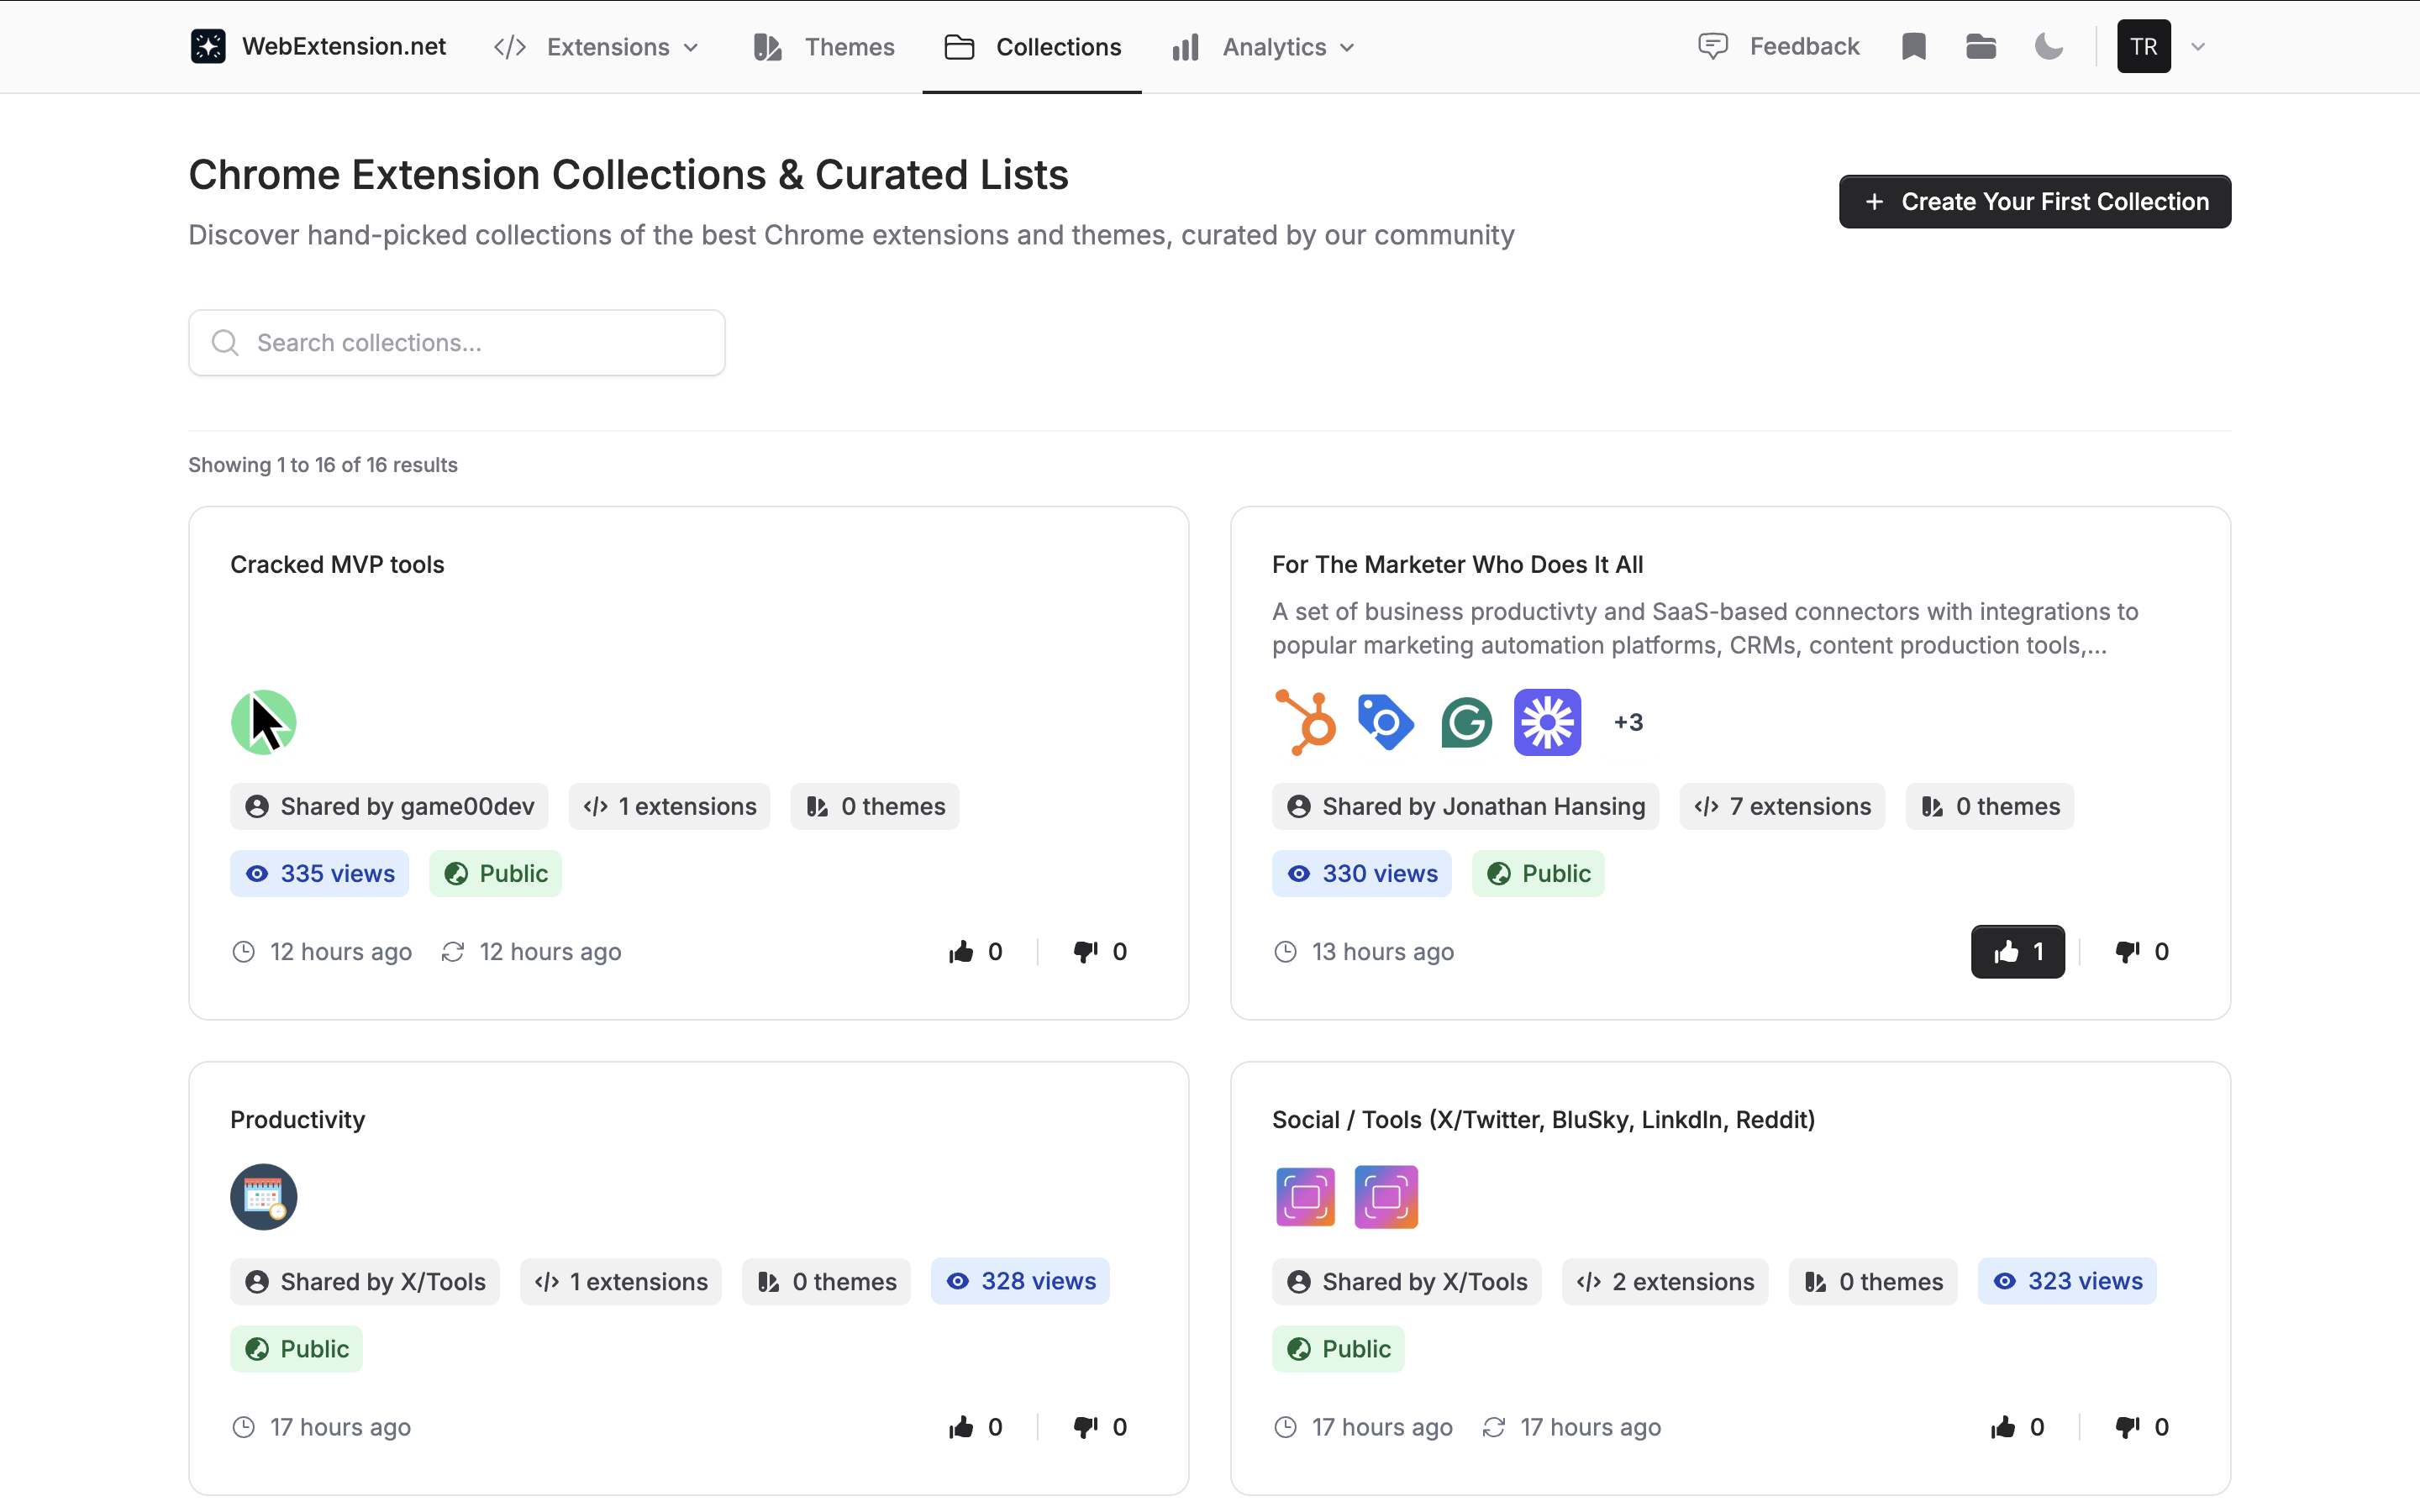Viewport: 2420px width, 1512px height.
Task: Expand the account menu chevron beside TR
Action: [2197, 47]
